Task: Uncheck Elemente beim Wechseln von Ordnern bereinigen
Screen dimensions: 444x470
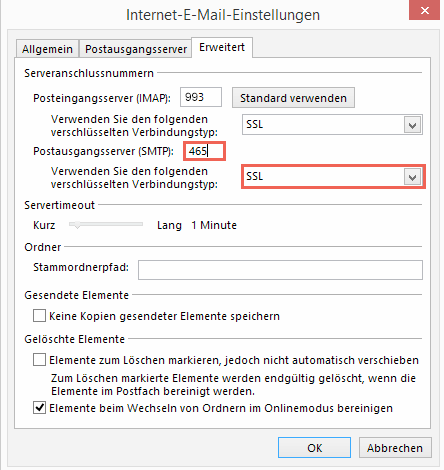Action: pos(39,408)
